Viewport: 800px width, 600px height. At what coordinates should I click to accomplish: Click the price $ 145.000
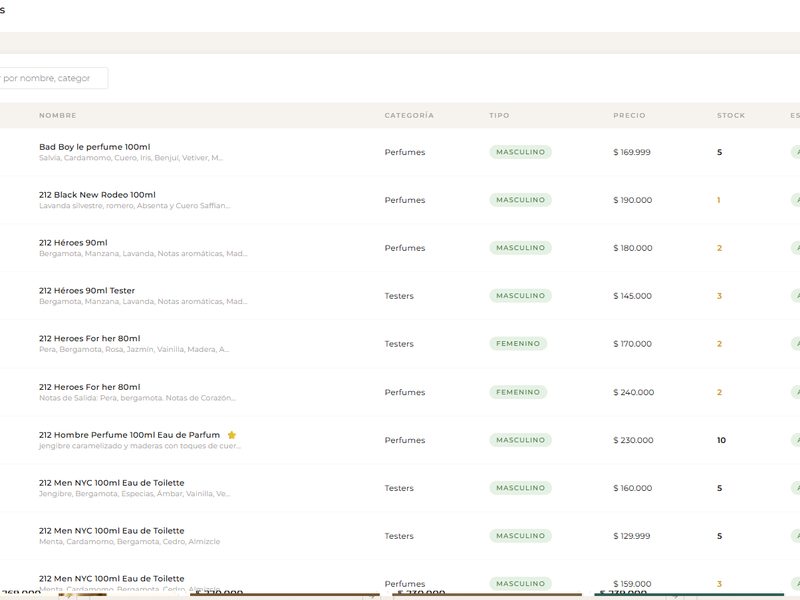click(632, 296)
